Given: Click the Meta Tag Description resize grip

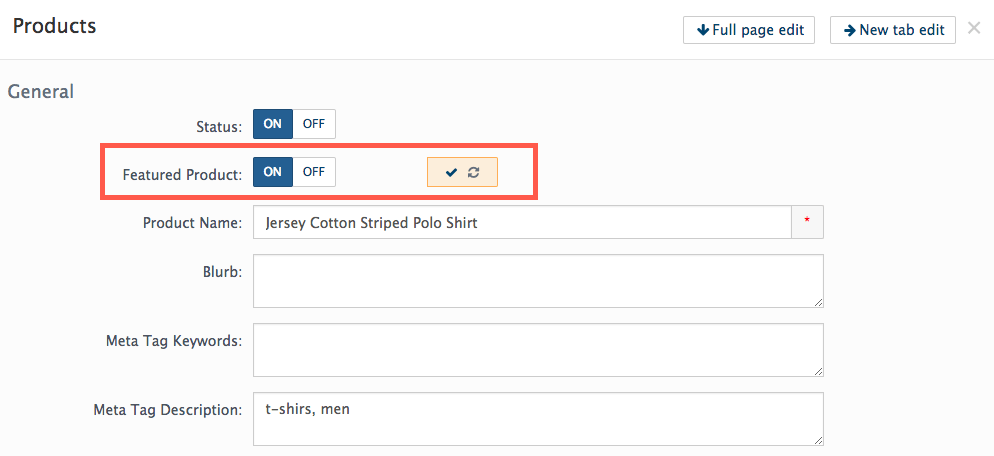Looking at the screenshot, I should [x=818, y=441].
